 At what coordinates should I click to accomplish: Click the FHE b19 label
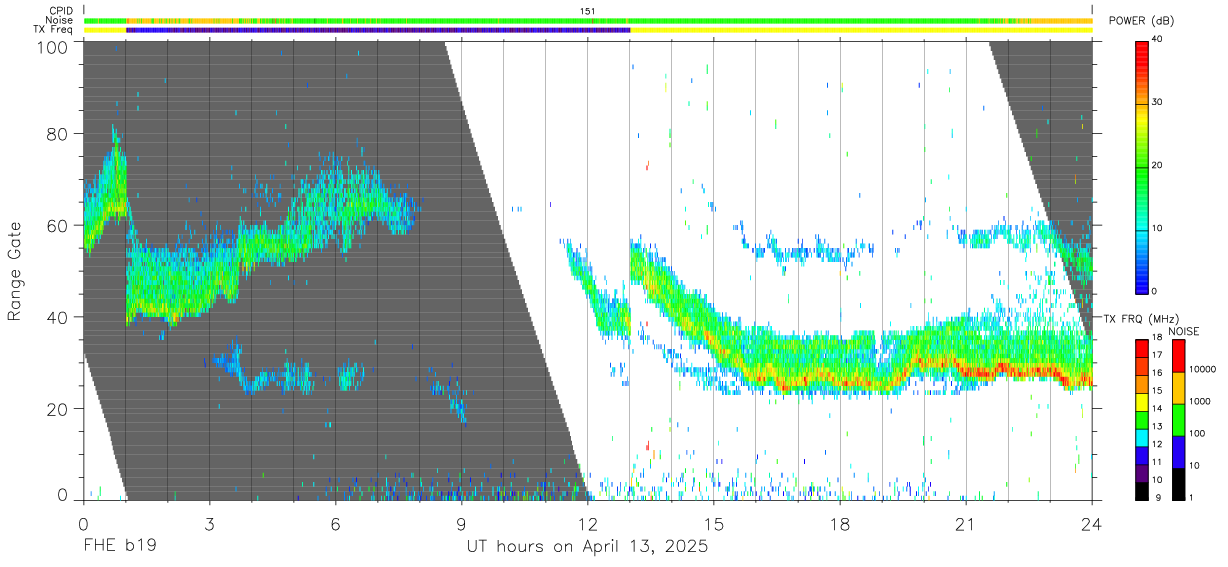pyautogui.click(x=119, y=547)
